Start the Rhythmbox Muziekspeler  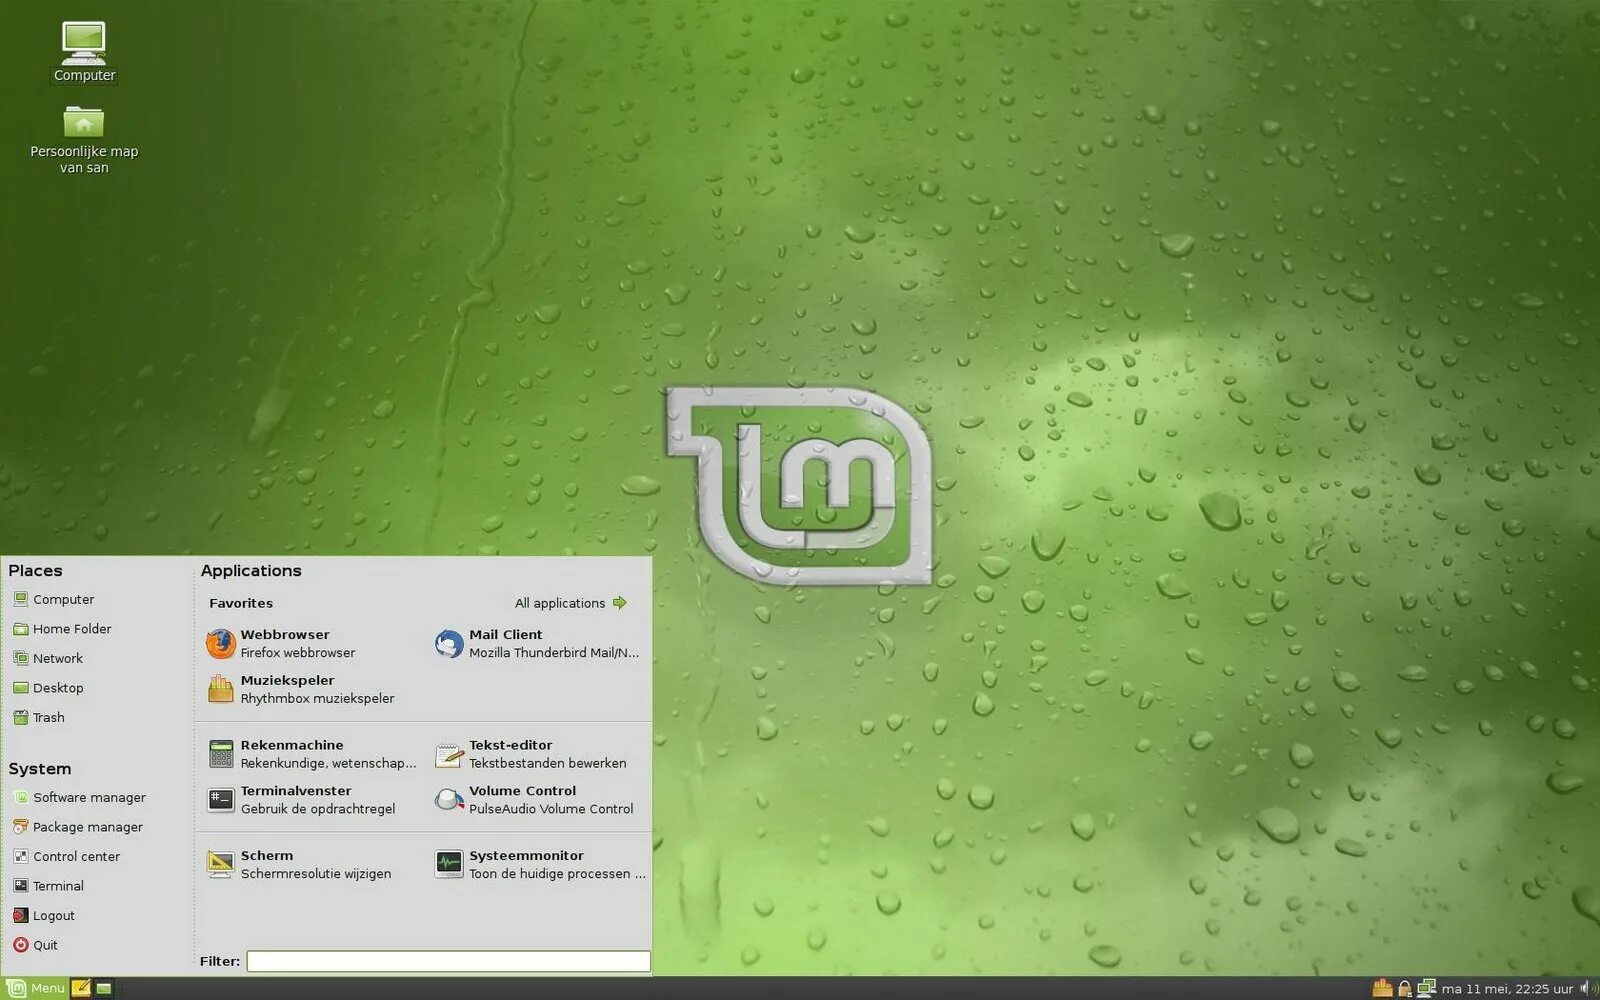pos(290,689)
